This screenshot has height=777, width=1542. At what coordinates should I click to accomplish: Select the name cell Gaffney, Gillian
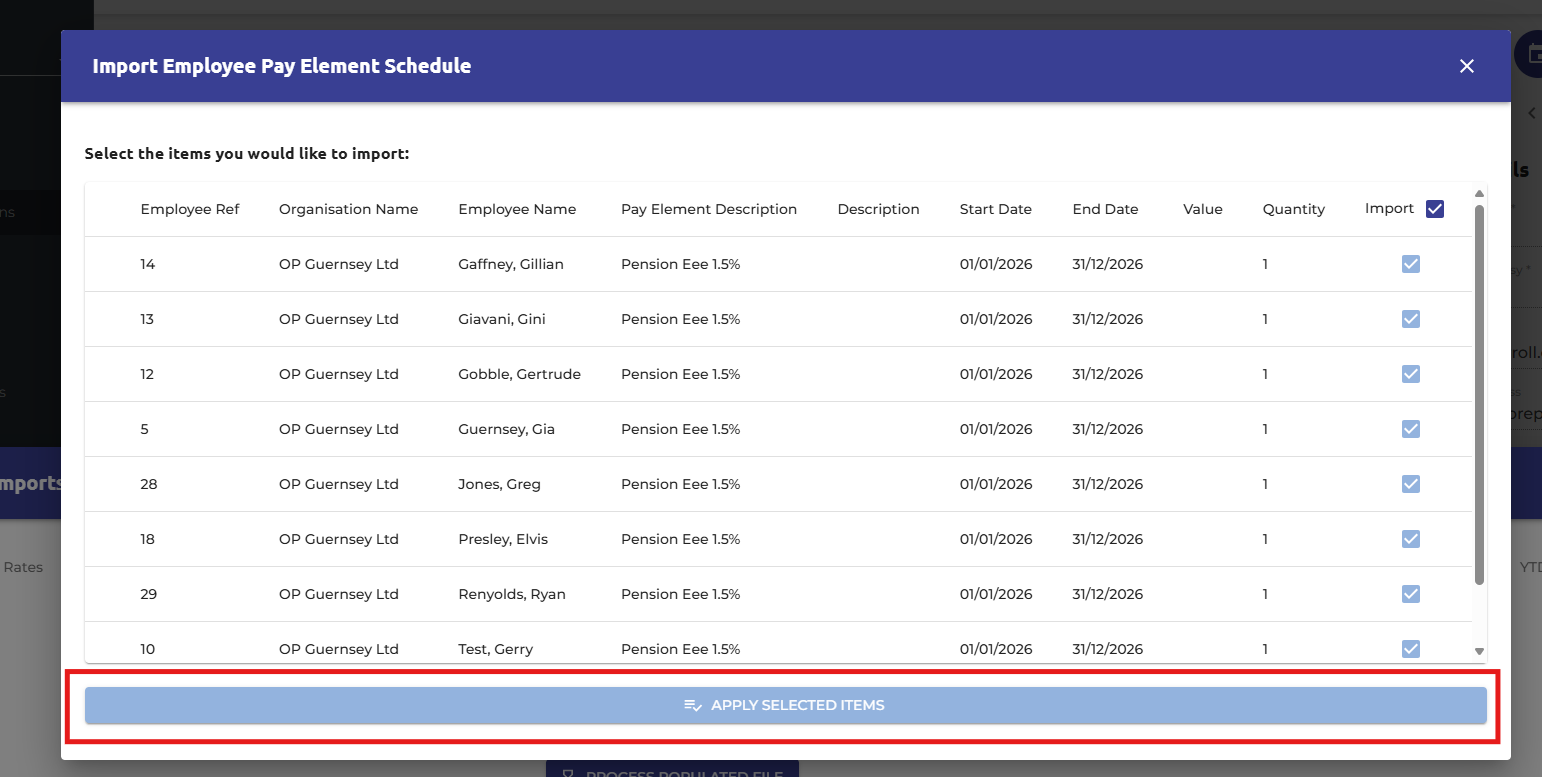(511, 264)
